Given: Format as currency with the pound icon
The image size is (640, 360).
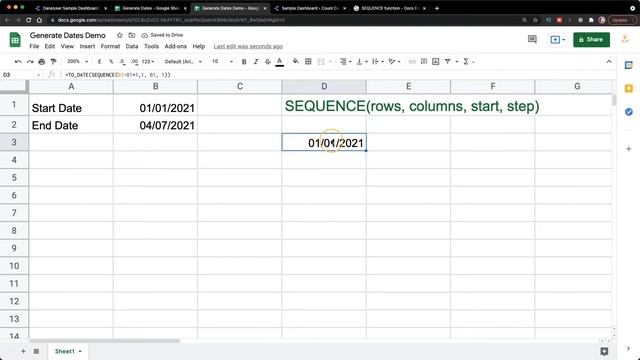Looking at the screenshot, I should (x=99, y=62).
